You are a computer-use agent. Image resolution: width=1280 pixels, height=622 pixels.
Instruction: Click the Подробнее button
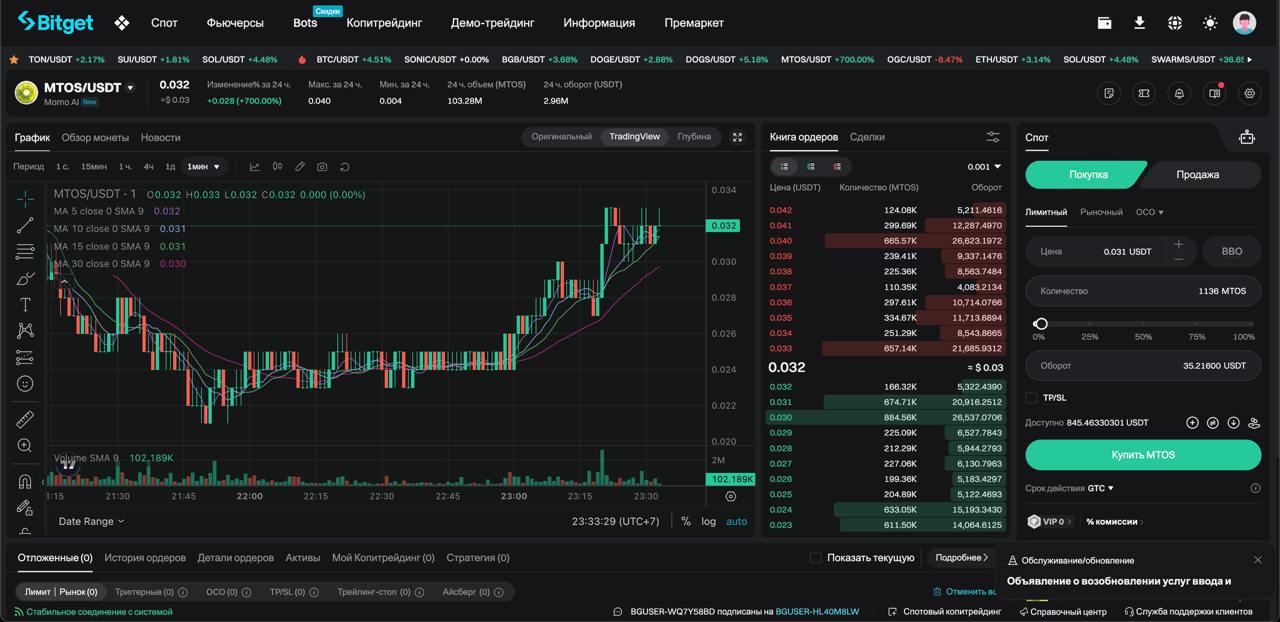(x=962, y=557)
